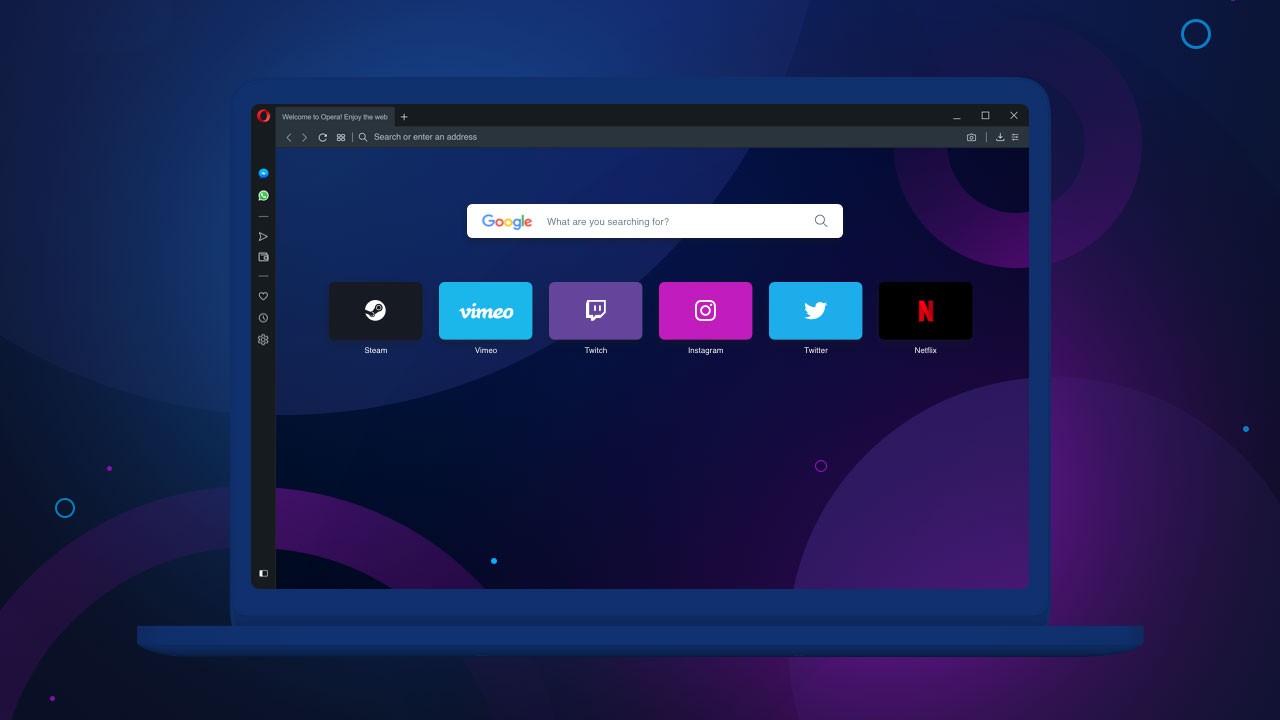Open the downloads icon
The width and height of the screenshot is (1280, 720).
(x=1000, y=137)
